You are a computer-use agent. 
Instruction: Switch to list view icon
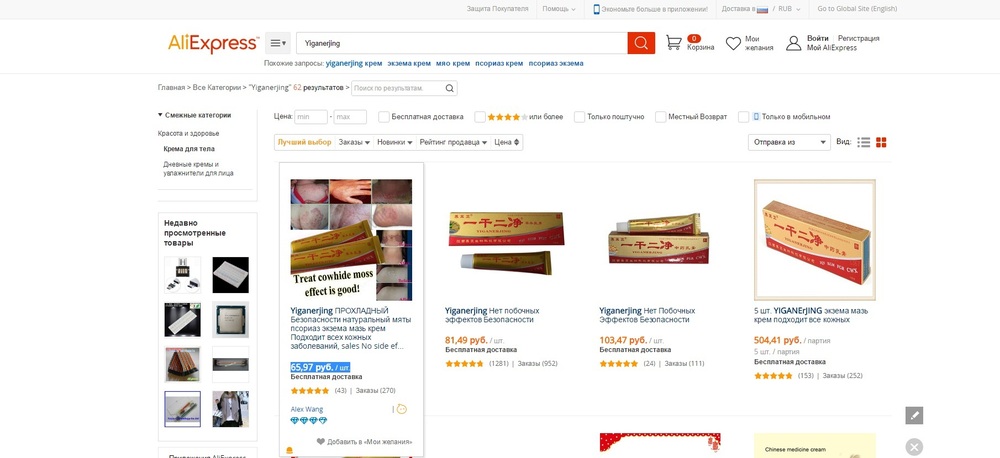864,142
